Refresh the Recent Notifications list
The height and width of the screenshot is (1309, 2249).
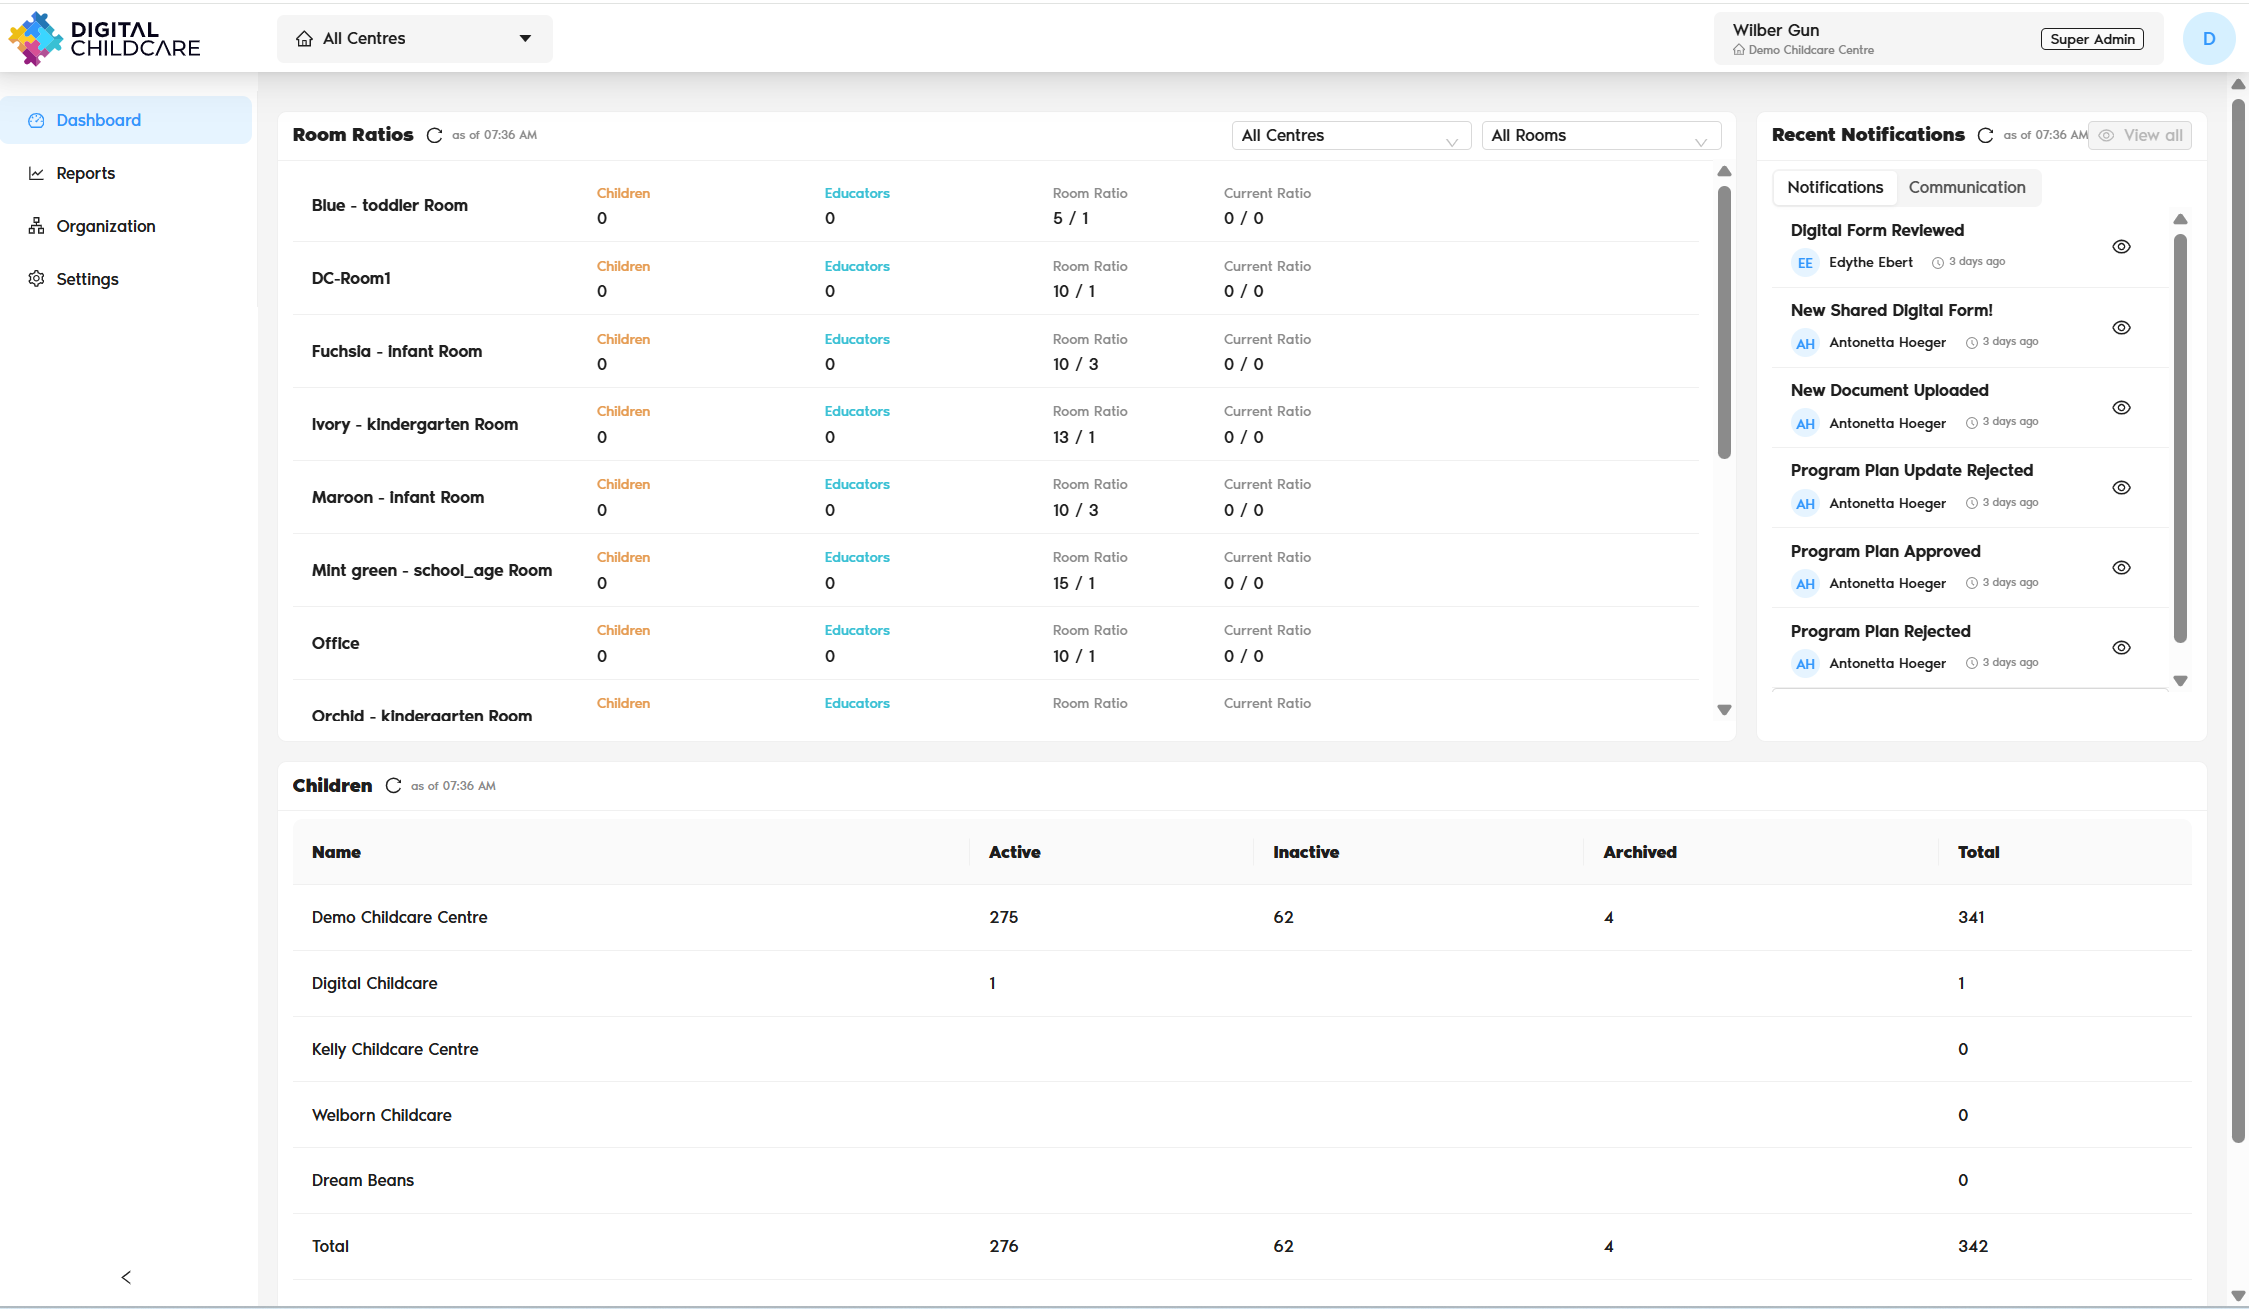1986,135
